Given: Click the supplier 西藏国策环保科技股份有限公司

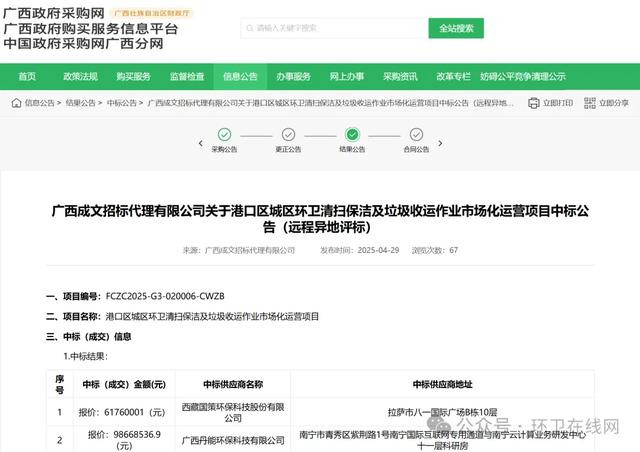Looking at the screenshot, I should tap(233, 412).
